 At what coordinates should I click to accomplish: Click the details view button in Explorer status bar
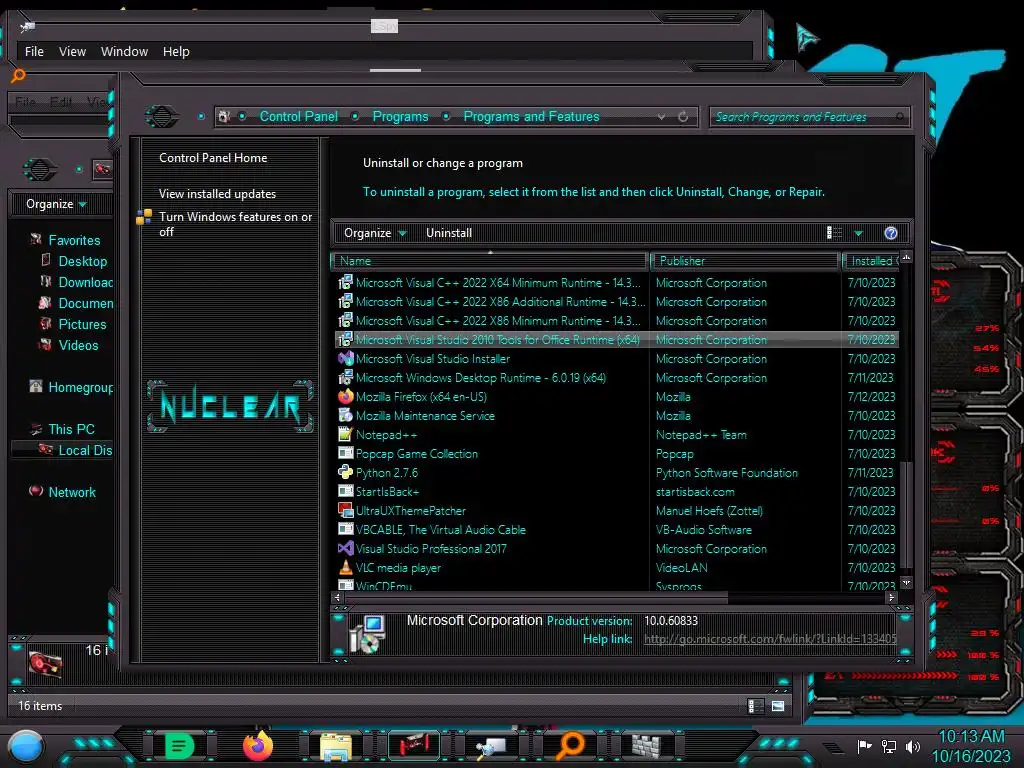pos(756,706)
